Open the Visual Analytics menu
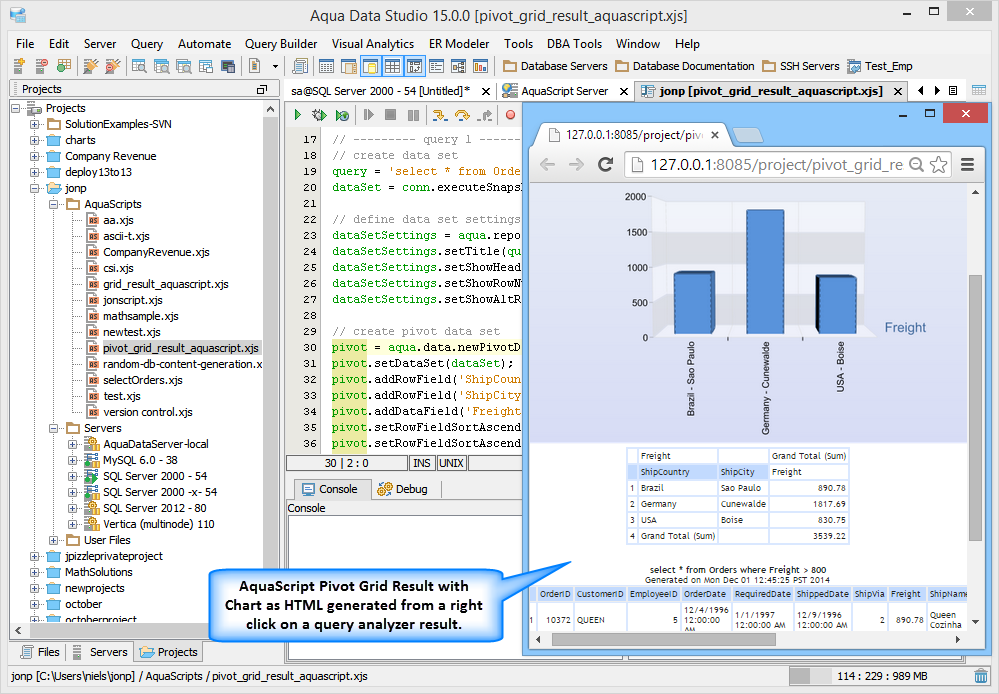Viewport: 999px width, 694px height. pos(373,43)
